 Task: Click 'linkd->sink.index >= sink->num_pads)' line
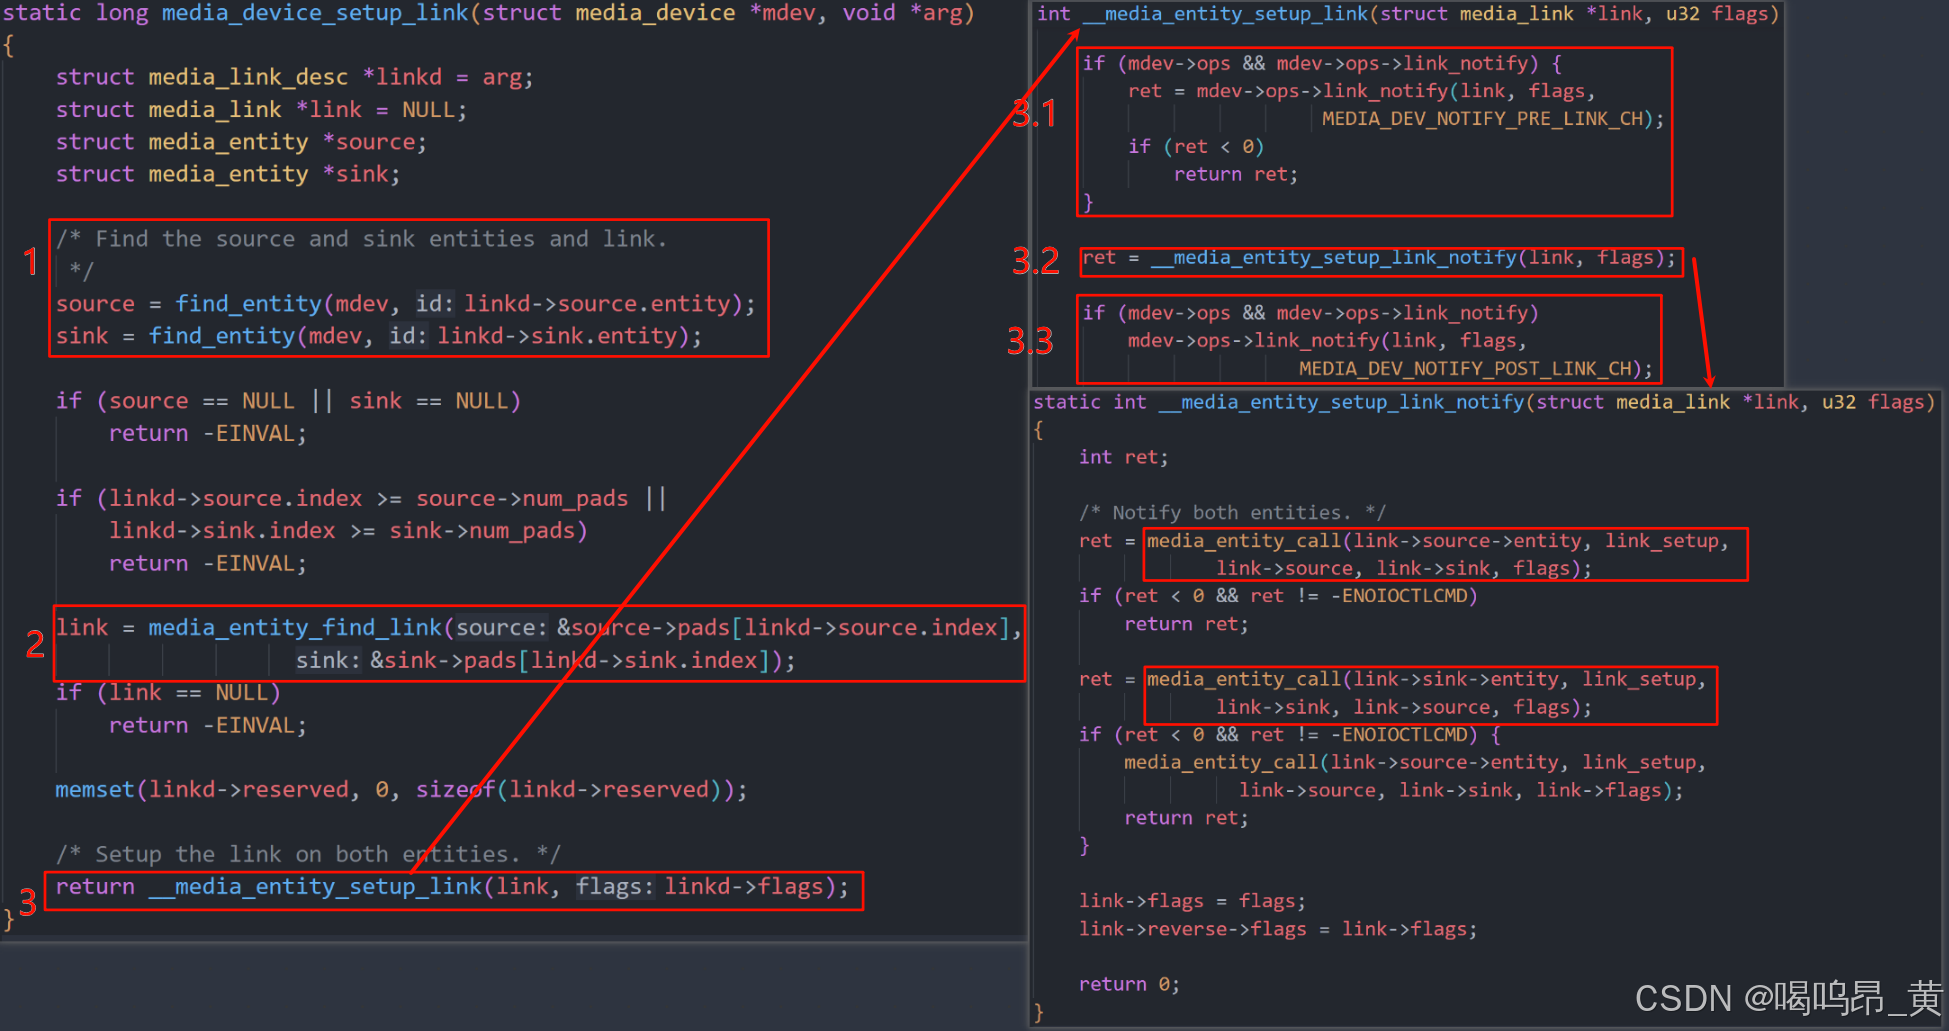point(348,530)
